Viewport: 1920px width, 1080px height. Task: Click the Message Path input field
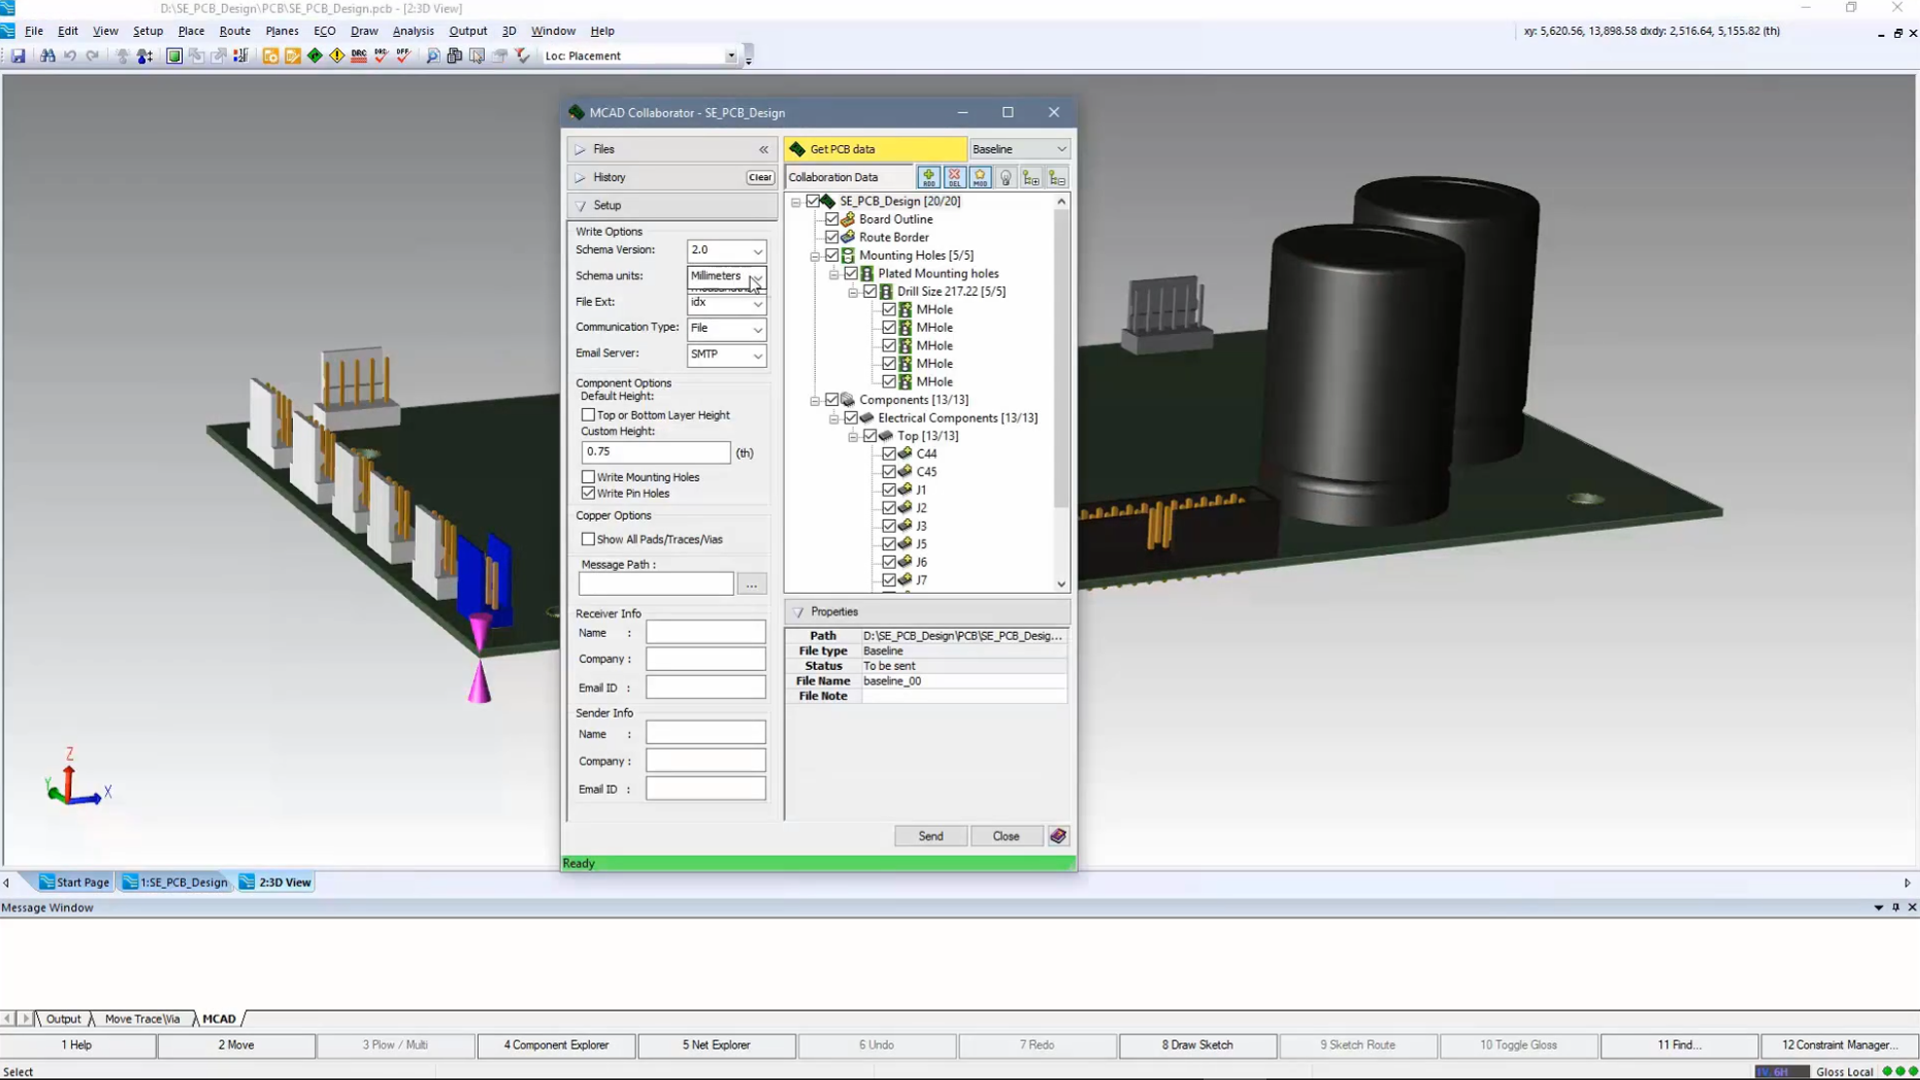point(655,583)
